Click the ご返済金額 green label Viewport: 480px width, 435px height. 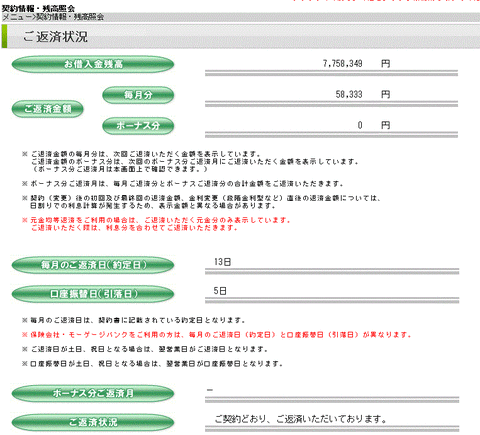47,109
